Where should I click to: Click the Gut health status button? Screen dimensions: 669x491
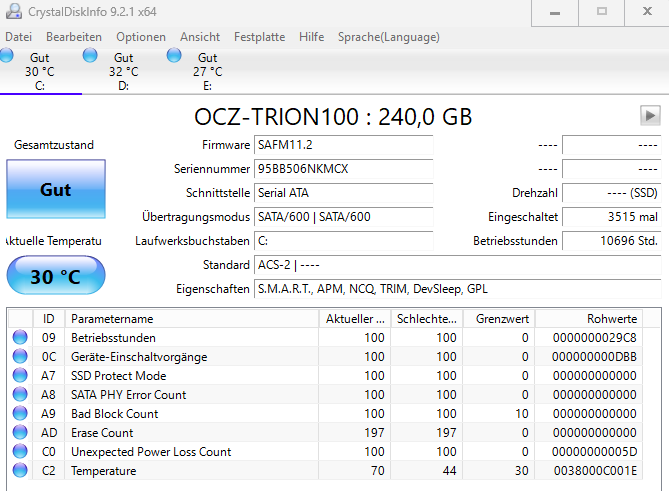pos(56,189)
